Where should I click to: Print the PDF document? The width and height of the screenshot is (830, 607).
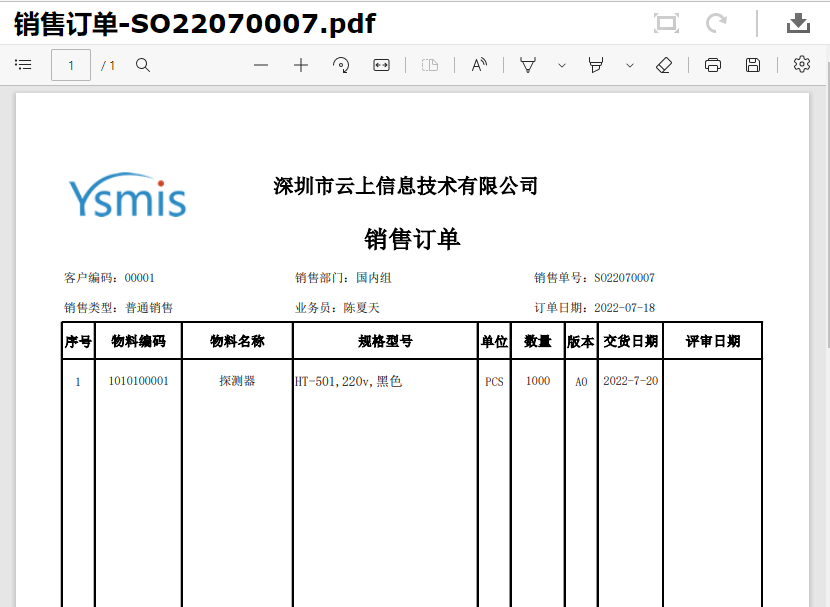pos(713,65)
